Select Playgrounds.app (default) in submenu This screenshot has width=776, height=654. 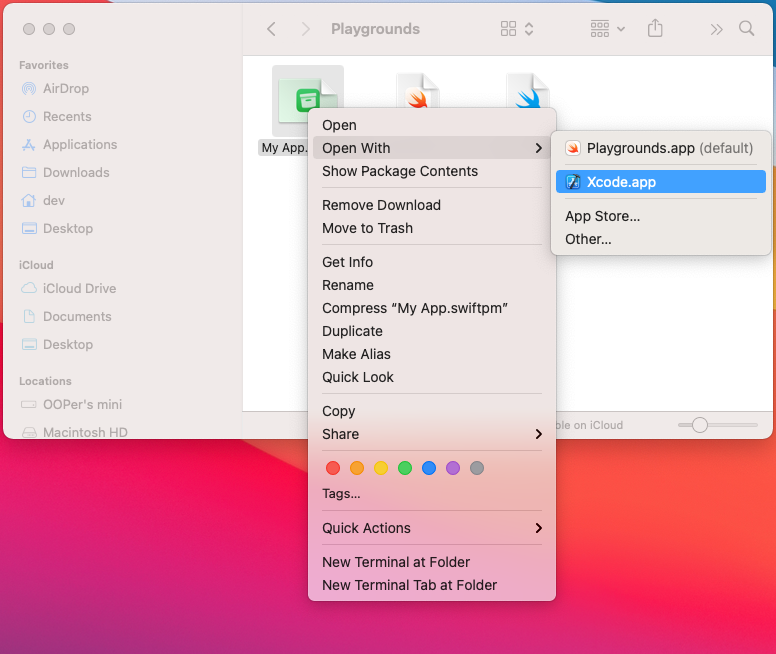coord(661,148)
